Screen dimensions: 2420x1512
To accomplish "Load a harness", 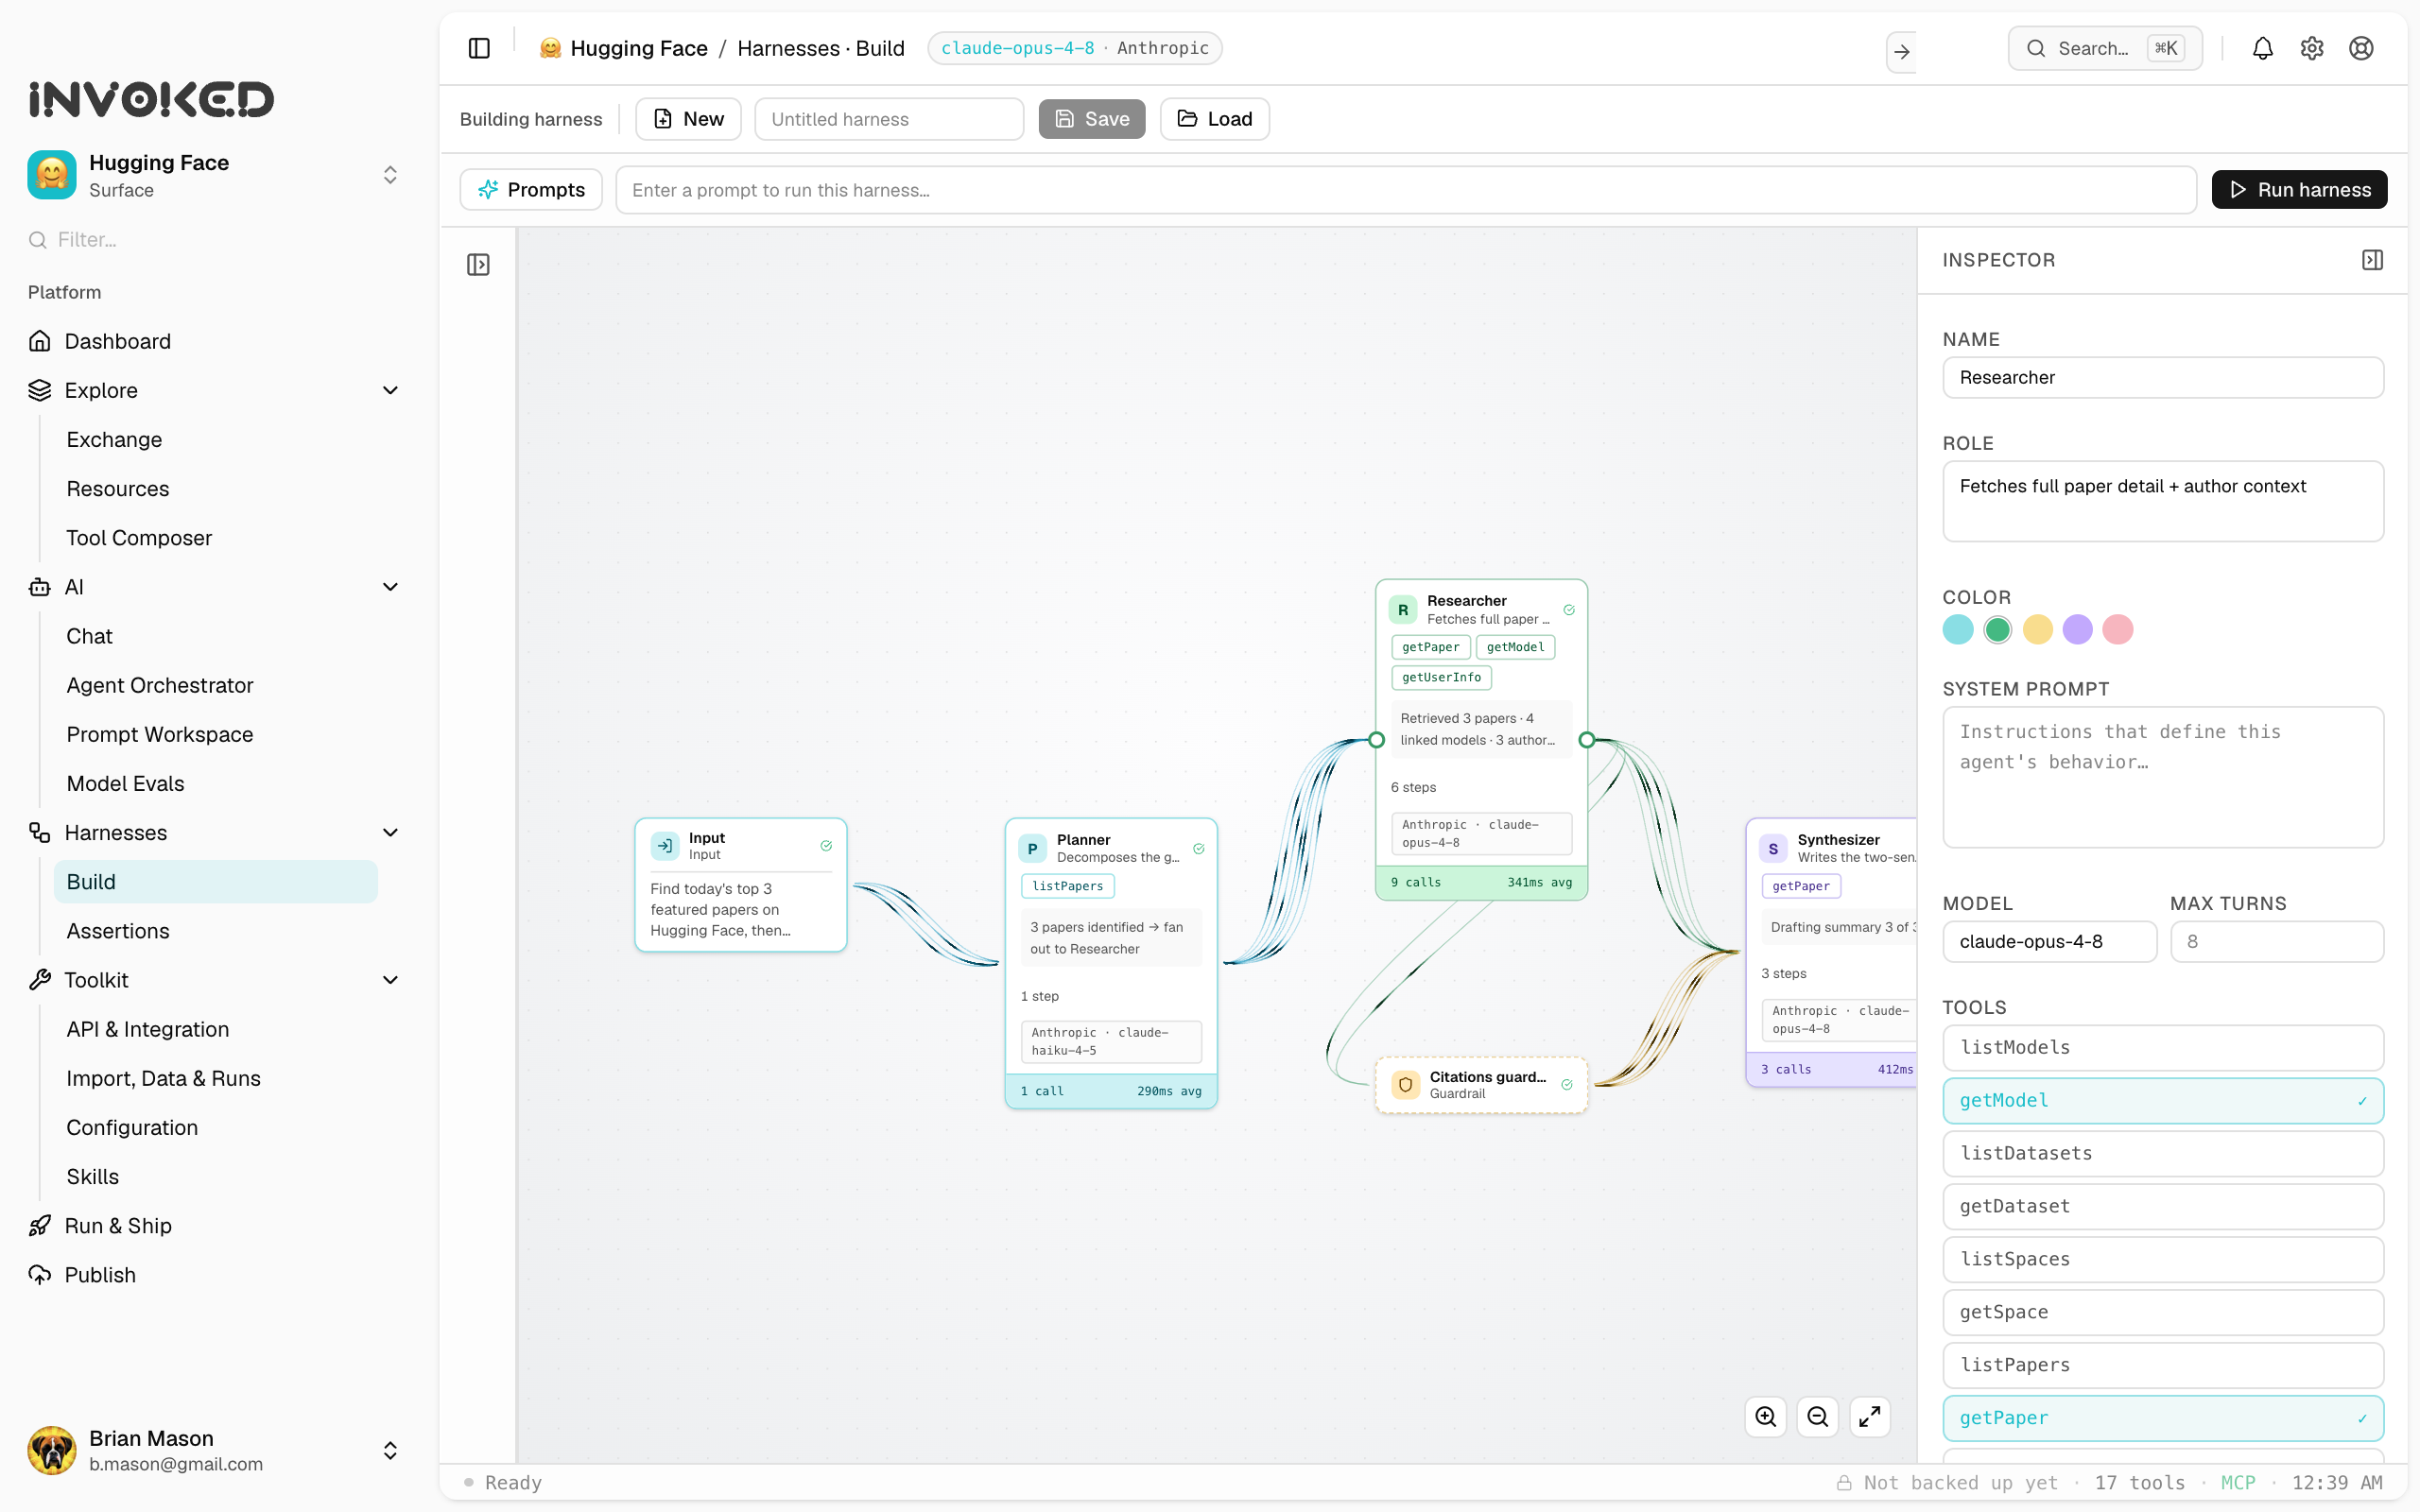I will 1214,119.
